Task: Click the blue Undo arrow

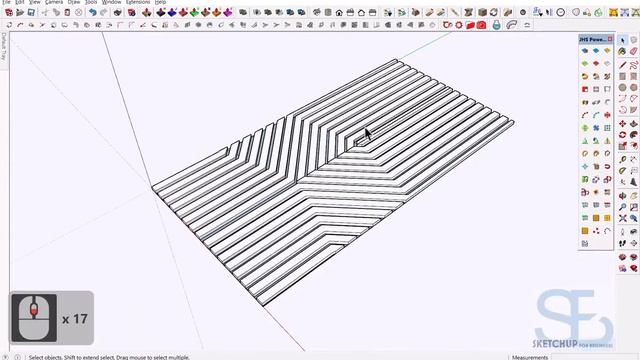Action: click(93, 13)
